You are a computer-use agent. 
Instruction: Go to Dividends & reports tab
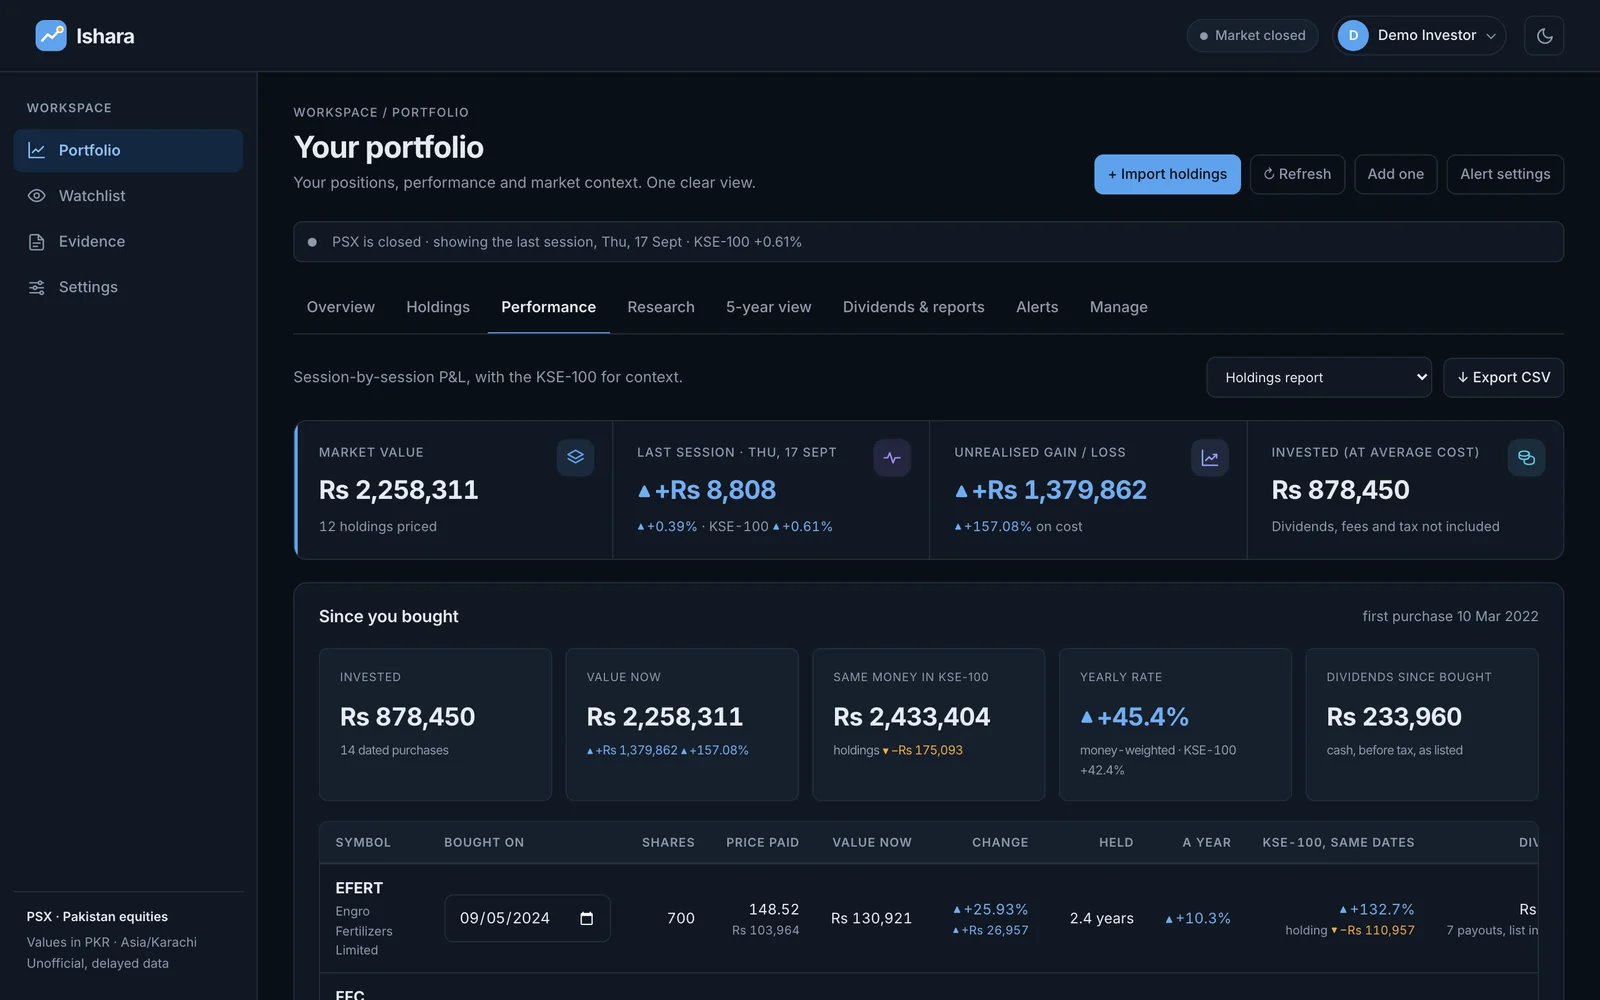click(914, 307)
